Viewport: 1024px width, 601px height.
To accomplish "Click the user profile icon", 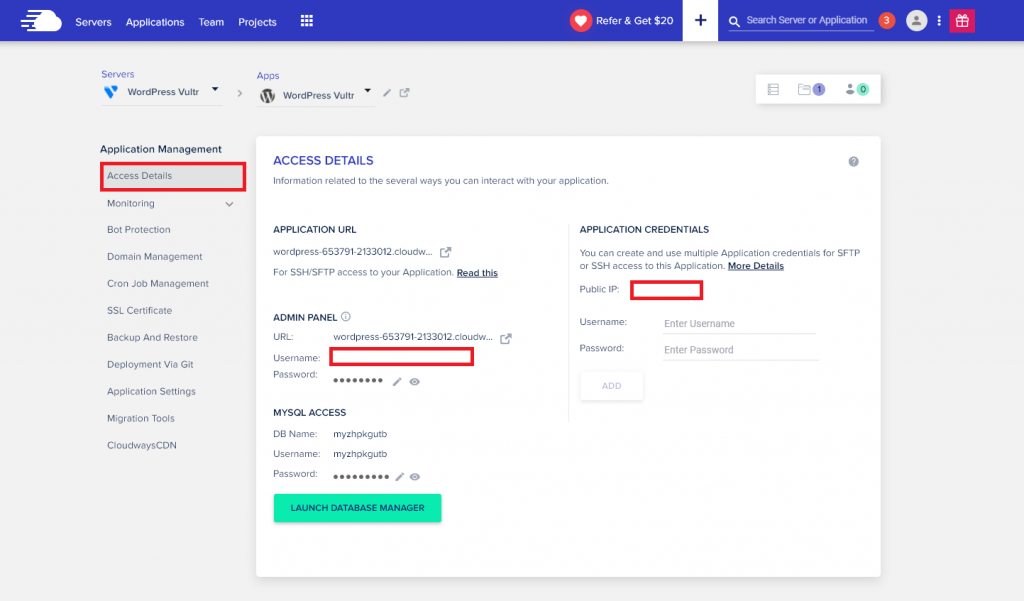I will pos(917,20).
